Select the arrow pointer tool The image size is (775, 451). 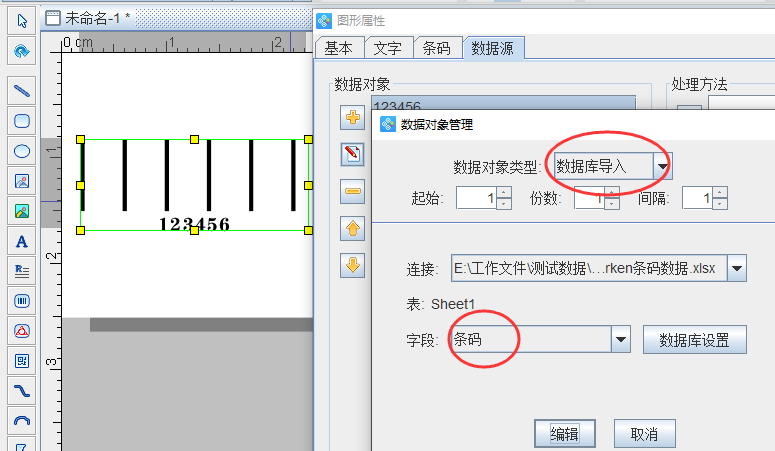click(x=21, y=20)
